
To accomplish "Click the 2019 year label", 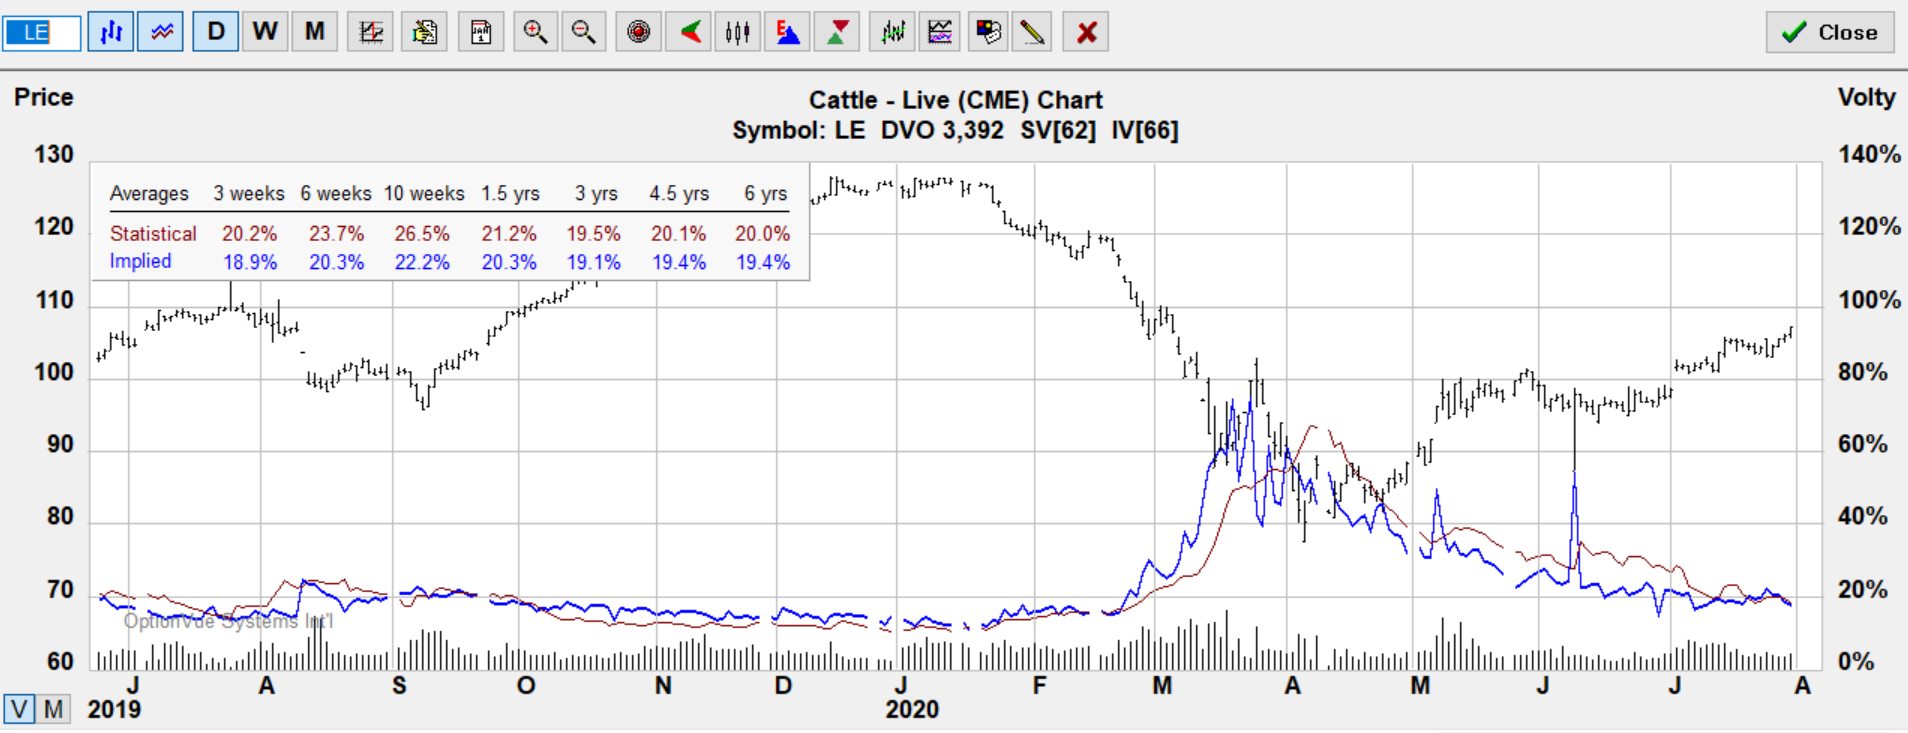I will click(114, 709).
